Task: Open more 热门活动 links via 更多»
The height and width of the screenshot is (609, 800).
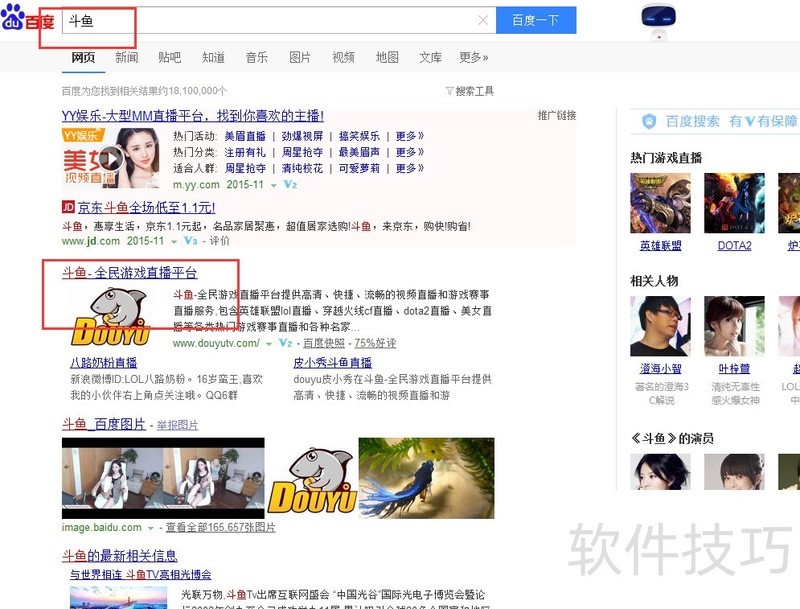Action: 410,136
